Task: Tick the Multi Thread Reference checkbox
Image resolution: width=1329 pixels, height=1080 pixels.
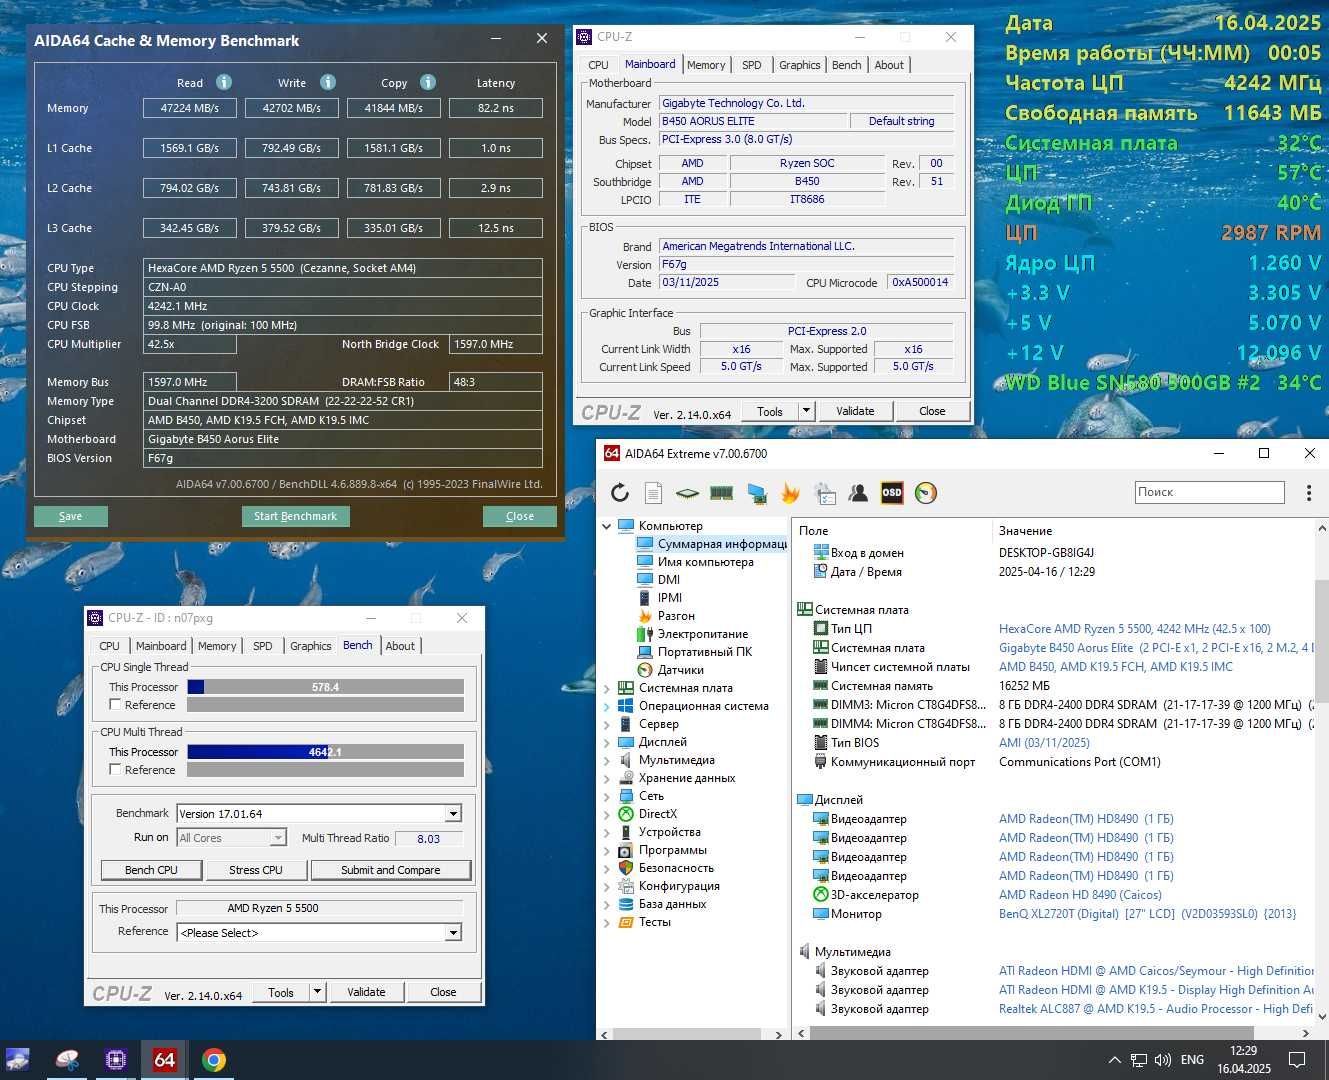Action: (115, 769)
